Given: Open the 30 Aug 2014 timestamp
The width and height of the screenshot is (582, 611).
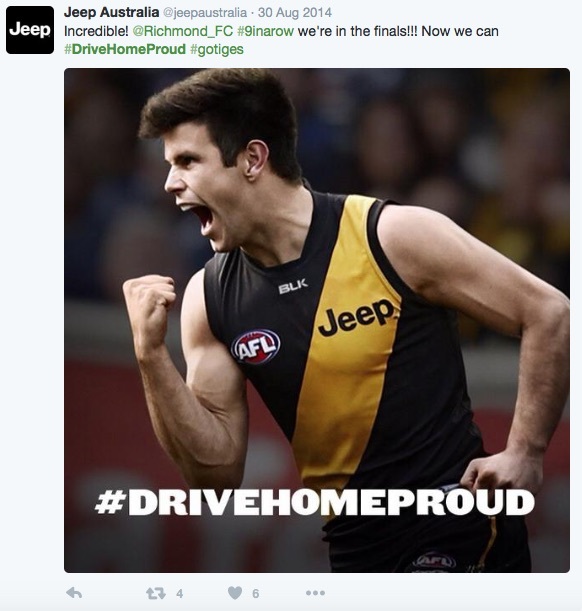Looking at the screenshot, I should 295,12.
